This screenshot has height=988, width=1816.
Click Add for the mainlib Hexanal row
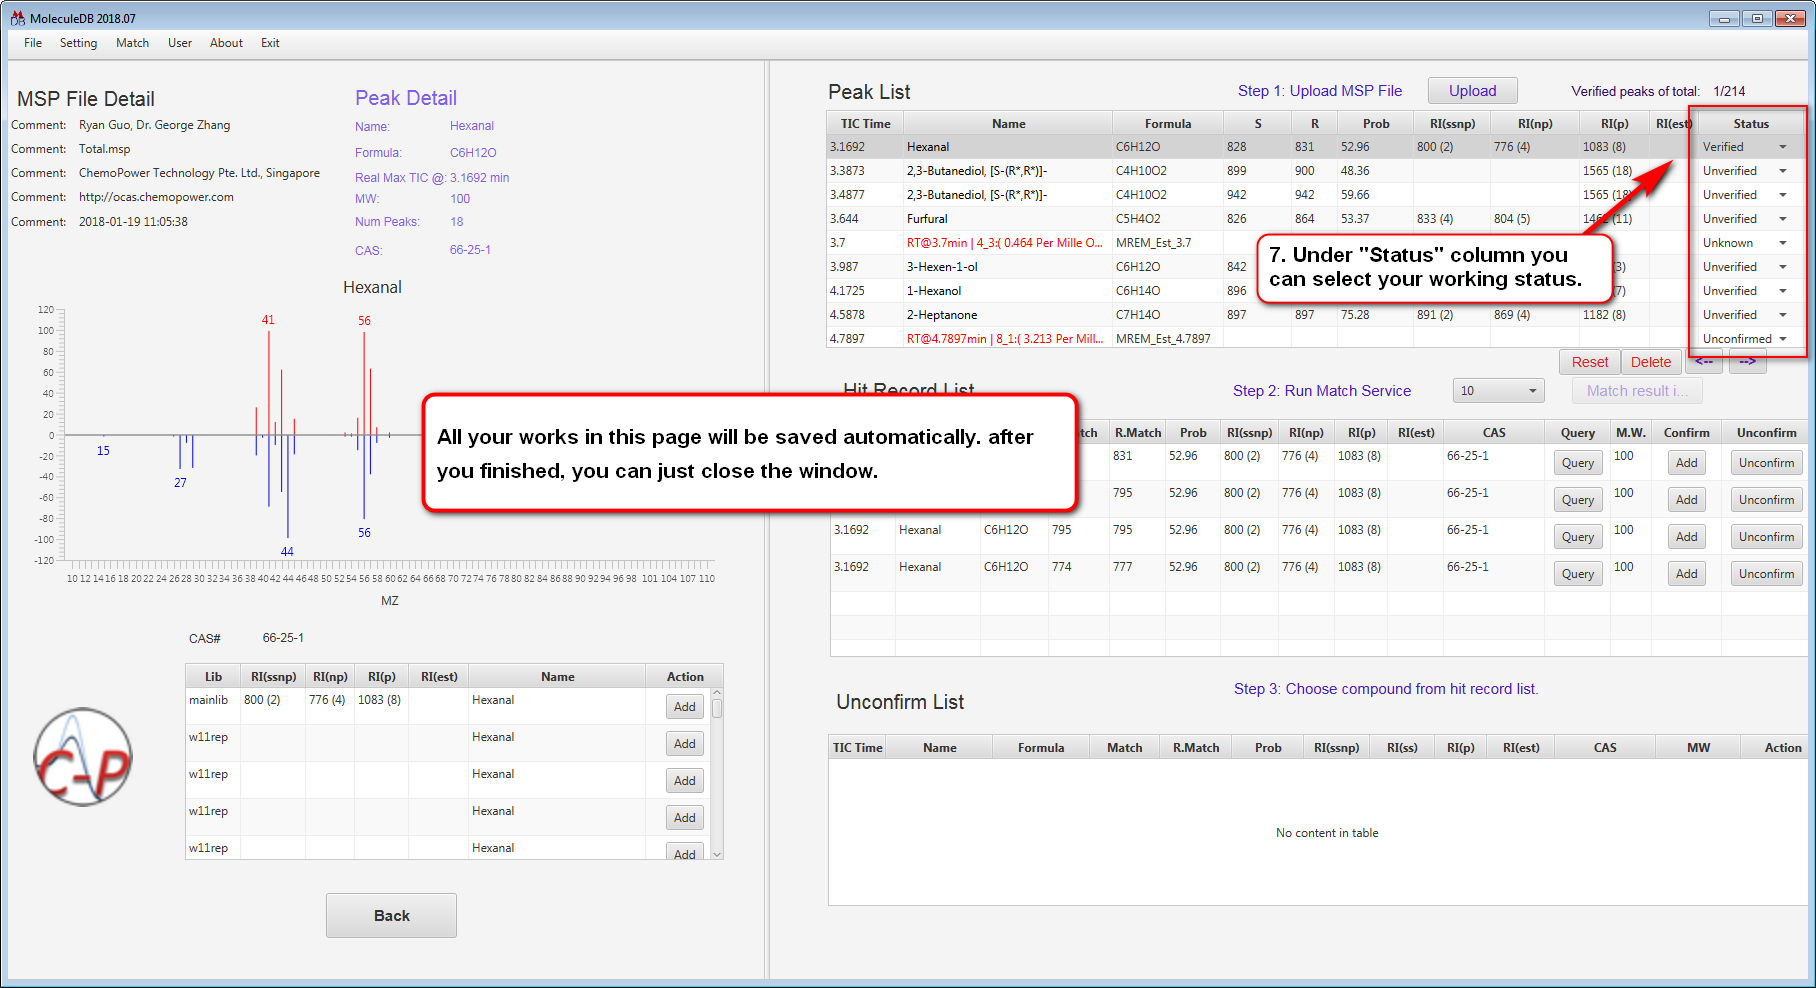pos(684,707)
